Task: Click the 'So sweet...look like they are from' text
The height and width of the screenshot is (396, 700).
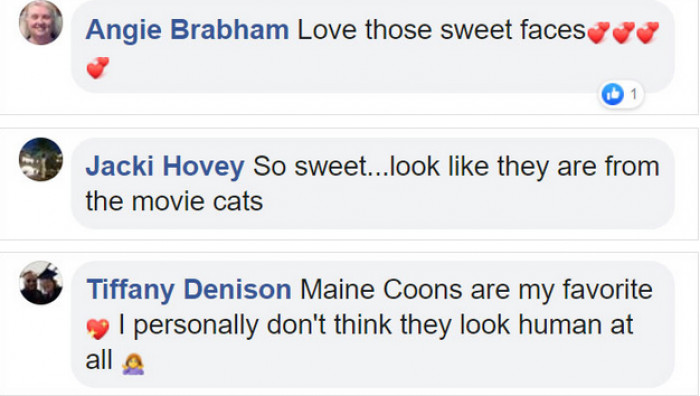Action: coord(456,166)
